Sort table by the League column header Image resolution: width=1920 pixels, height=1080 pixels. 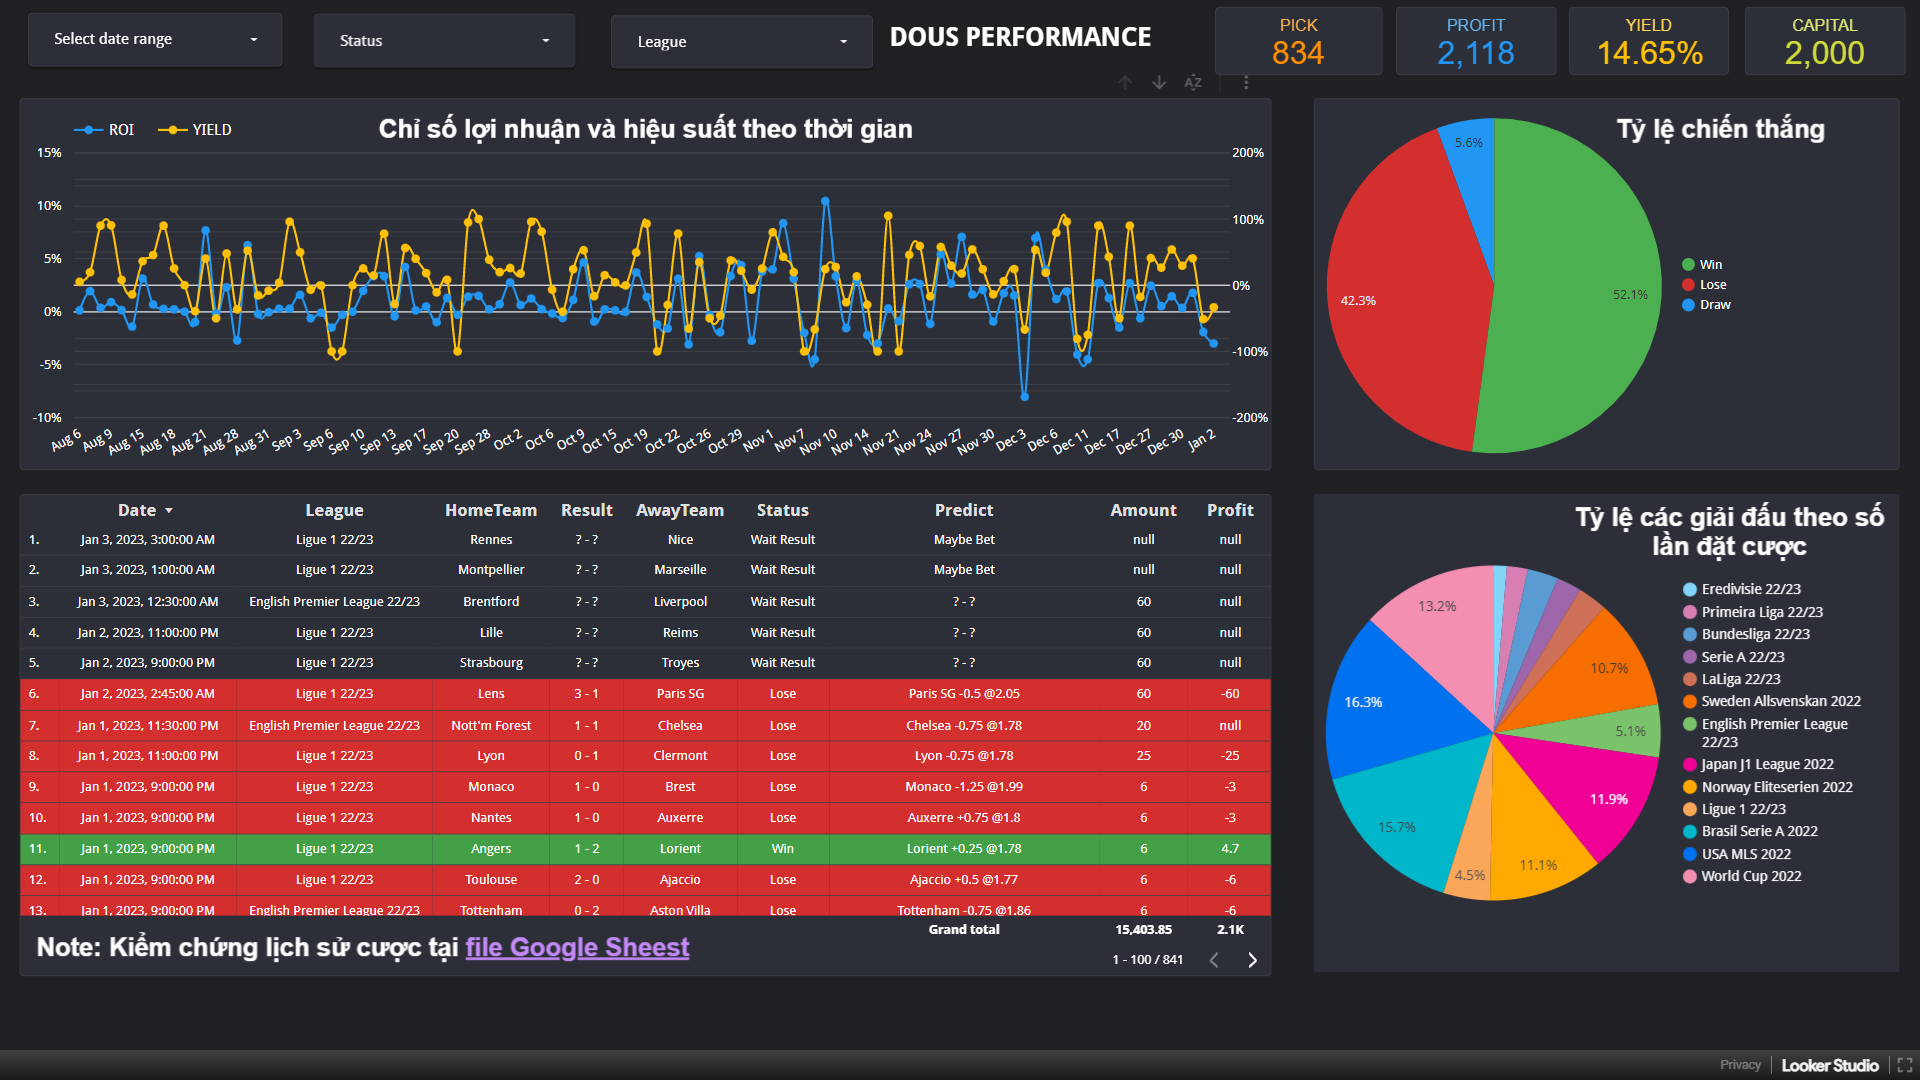334,510
